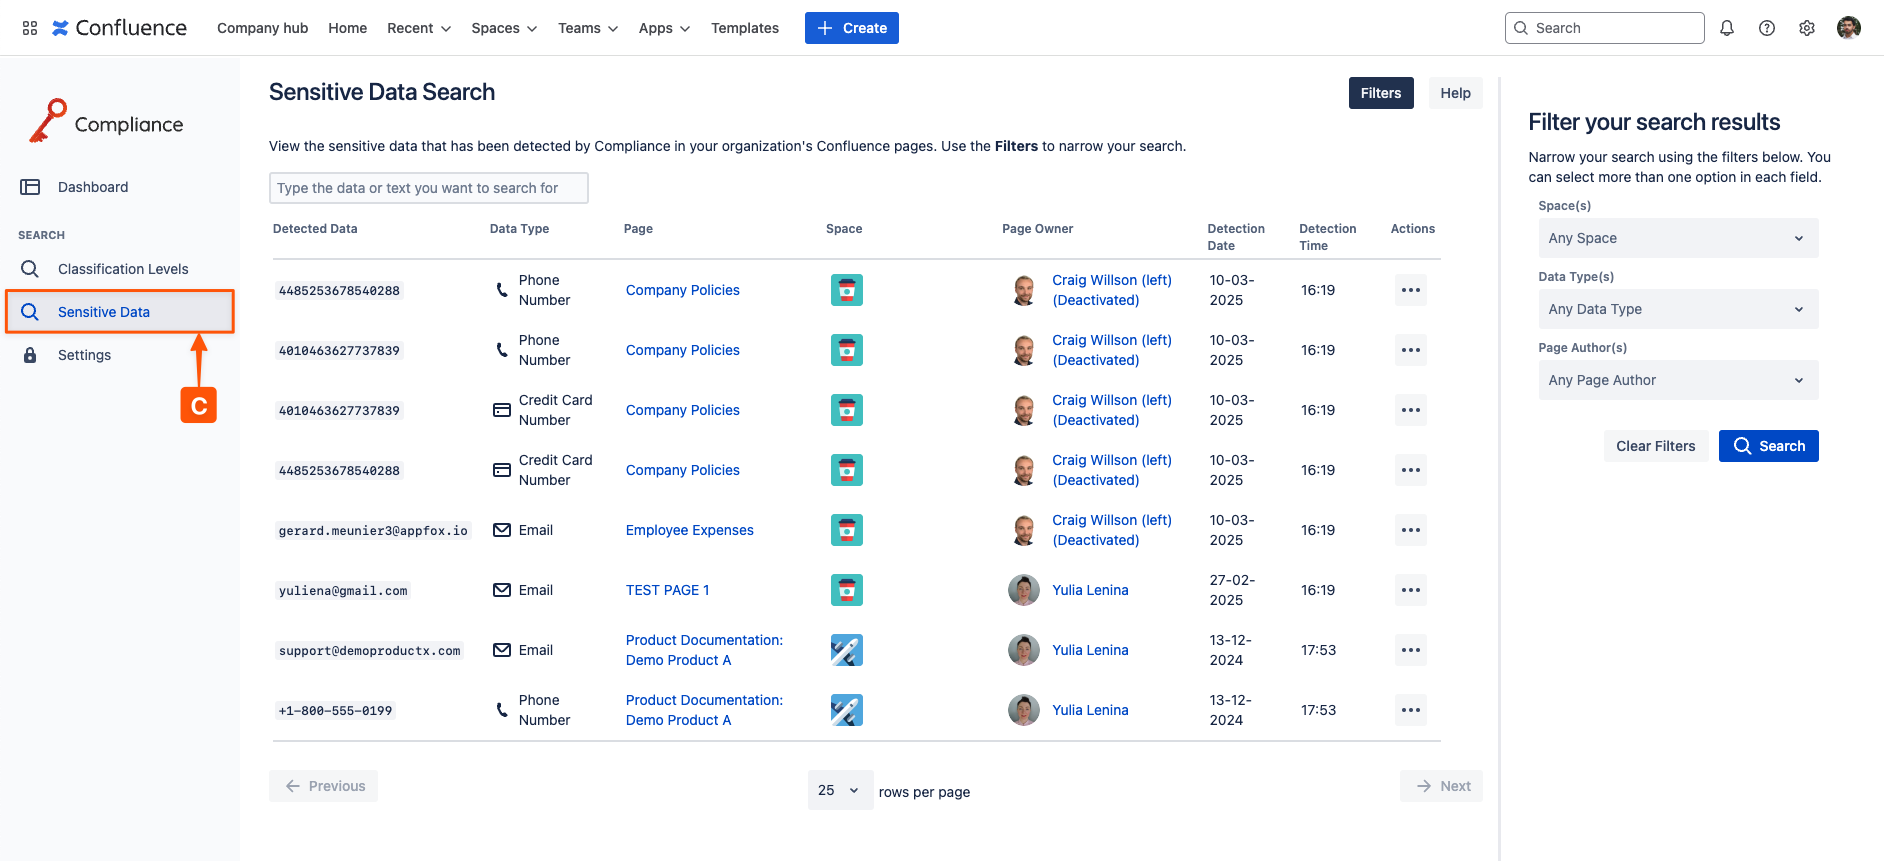The height and width of the screenshot is (861, 1884).
Task: Click the blue Search filter button
Action: tap(1767, 446)
